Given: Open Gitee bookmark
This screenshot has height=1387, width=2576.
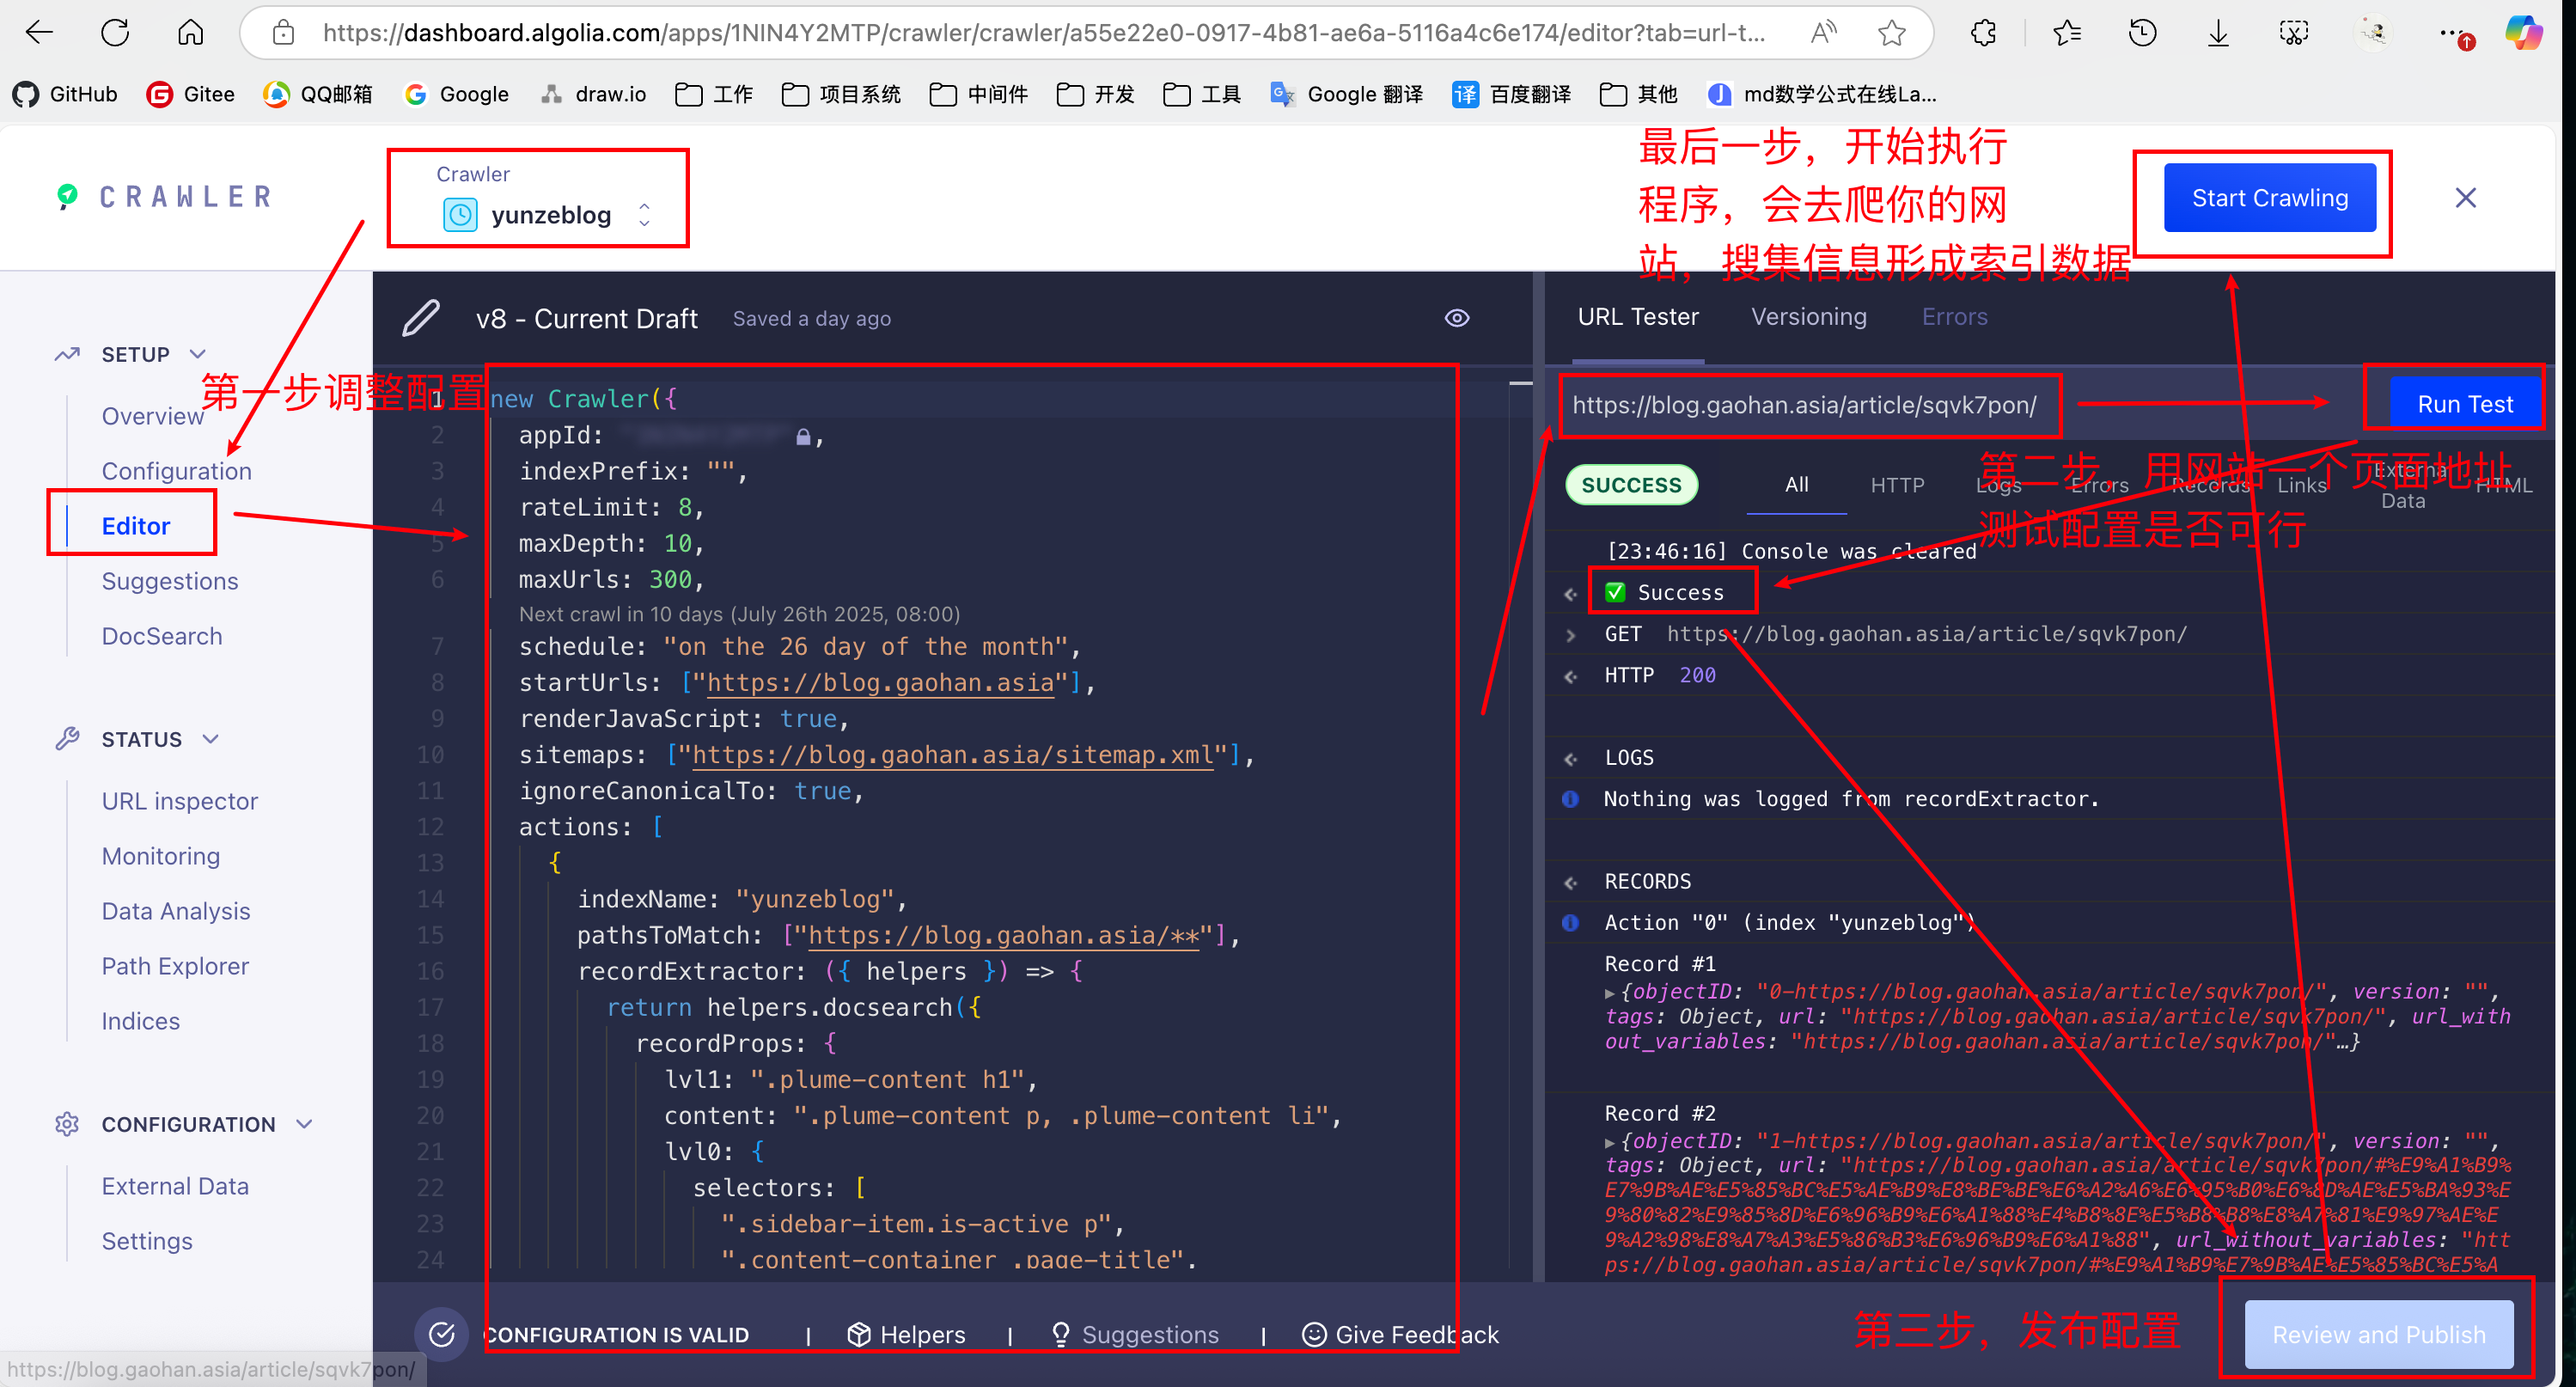Looking at the screenshot, I should tap(190, 94).
